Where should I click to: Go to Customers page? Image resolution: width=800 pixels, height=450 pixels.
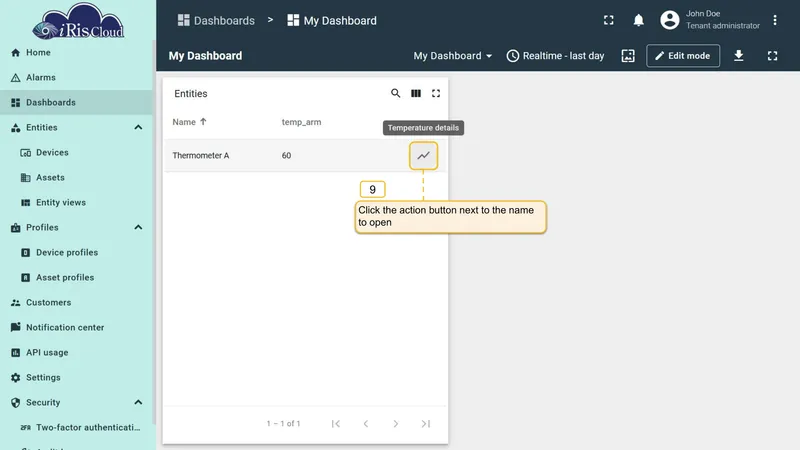point(77,303)
